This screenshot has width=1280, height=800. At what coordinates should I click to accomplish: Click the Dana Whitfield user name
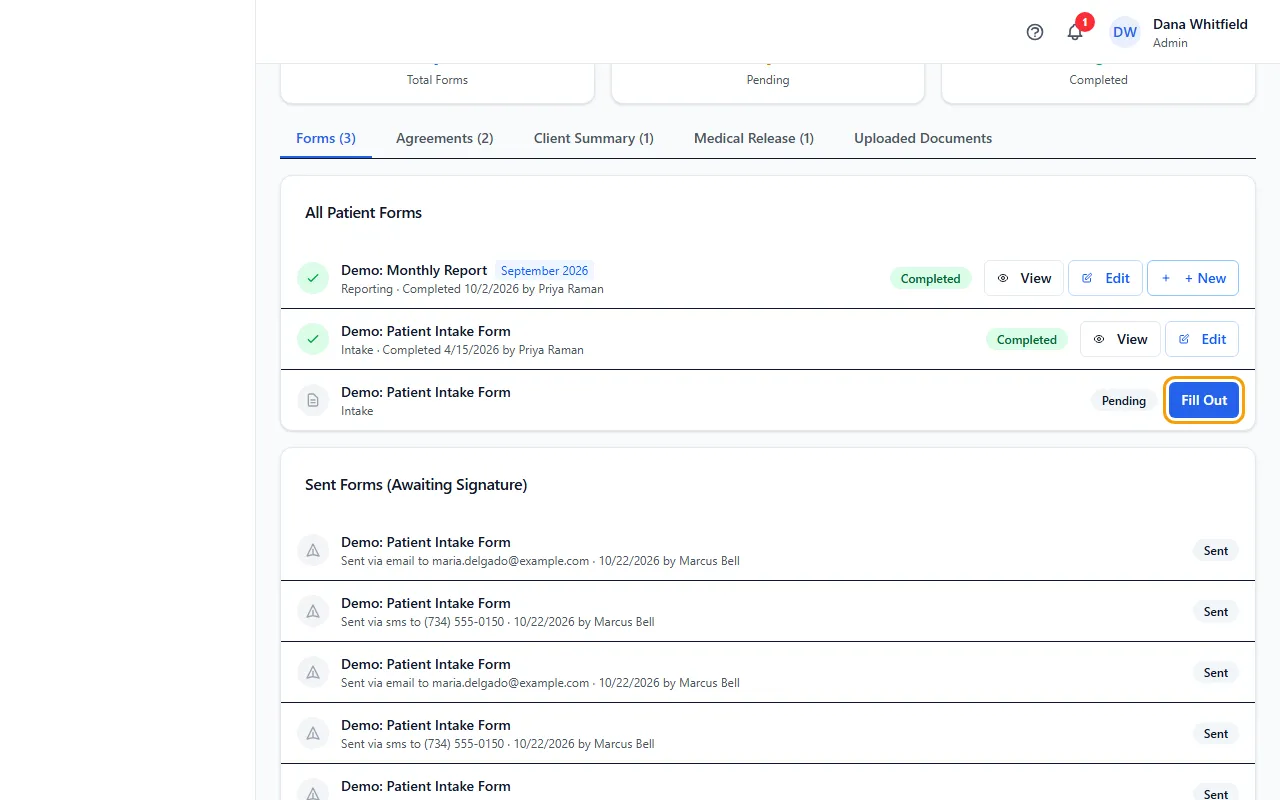pos(1200,24)
